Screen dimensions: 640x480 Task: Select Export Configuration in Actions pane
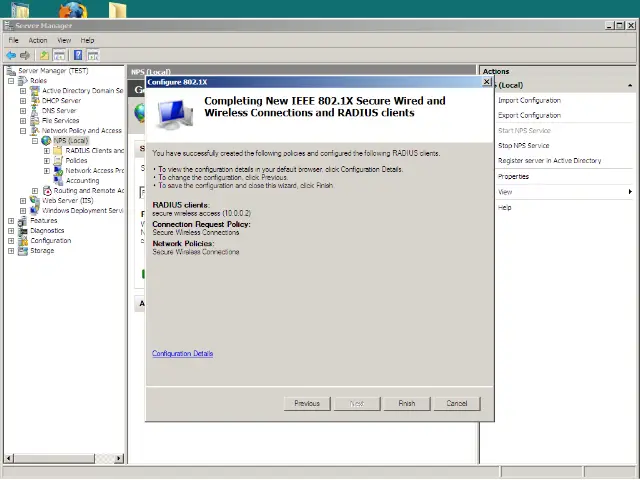(x=529, y=116)
